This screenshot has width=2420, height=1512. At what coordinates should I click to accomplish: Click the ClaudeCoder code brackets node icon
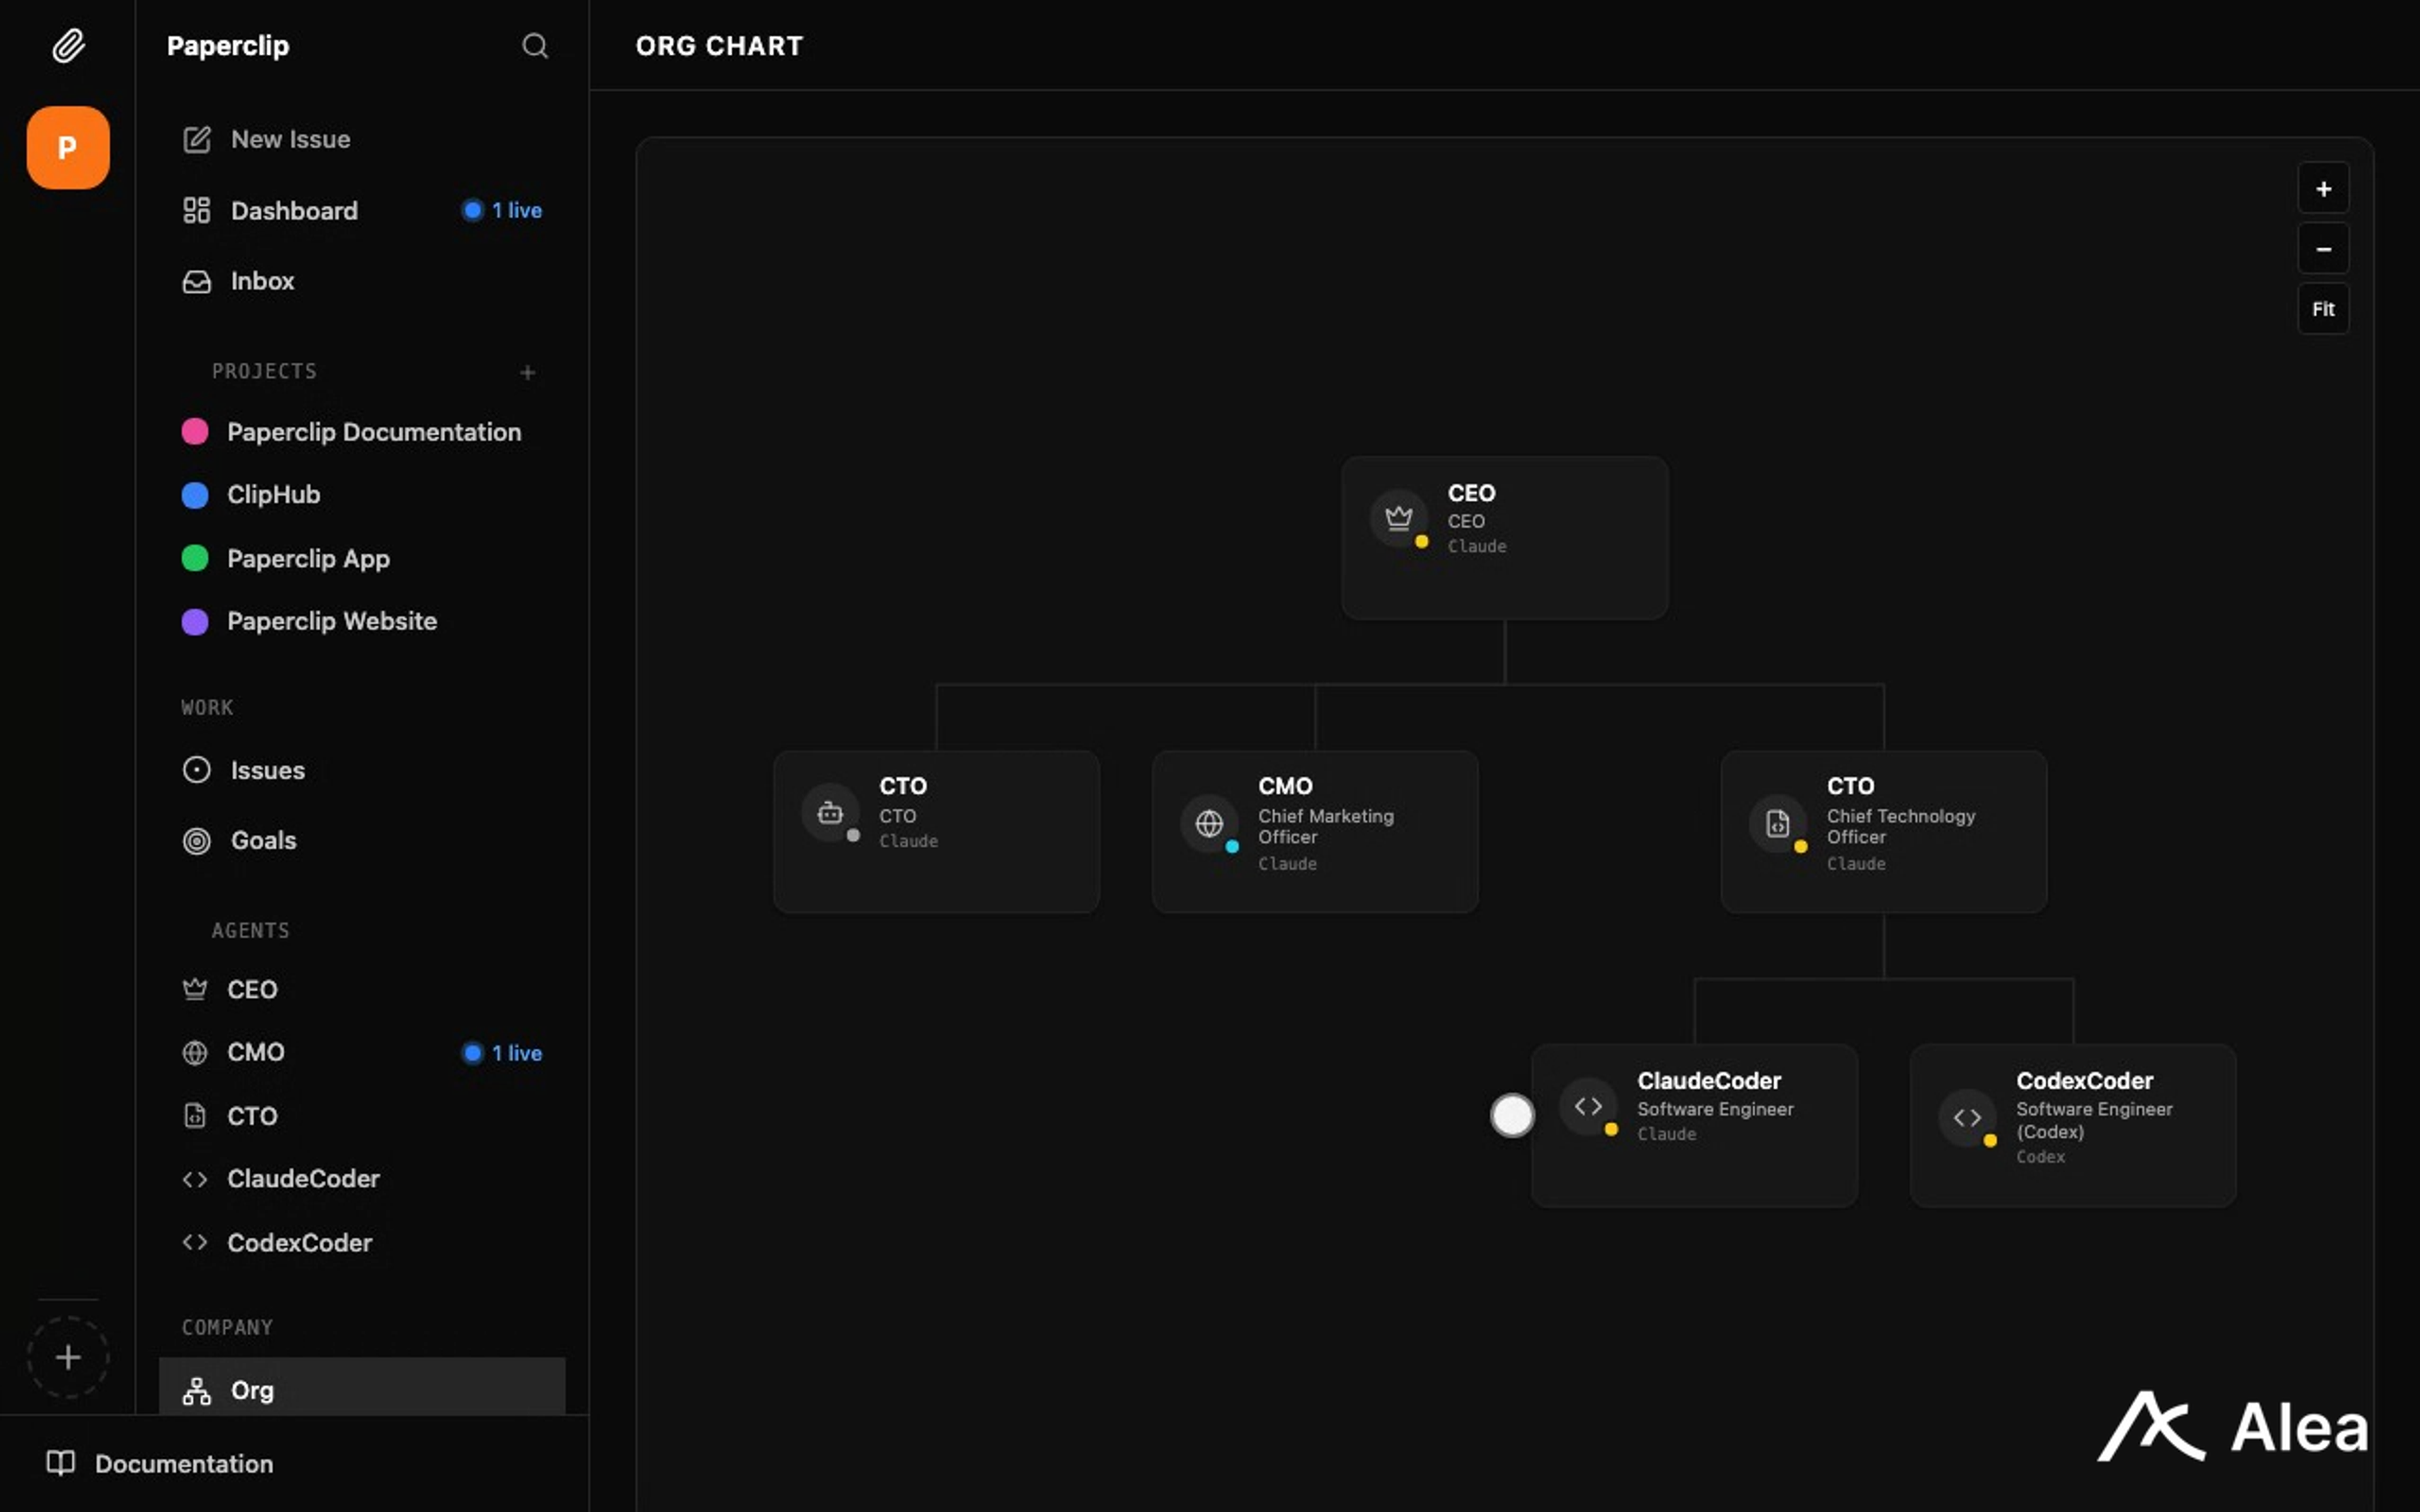(x=1588, y=1106)
